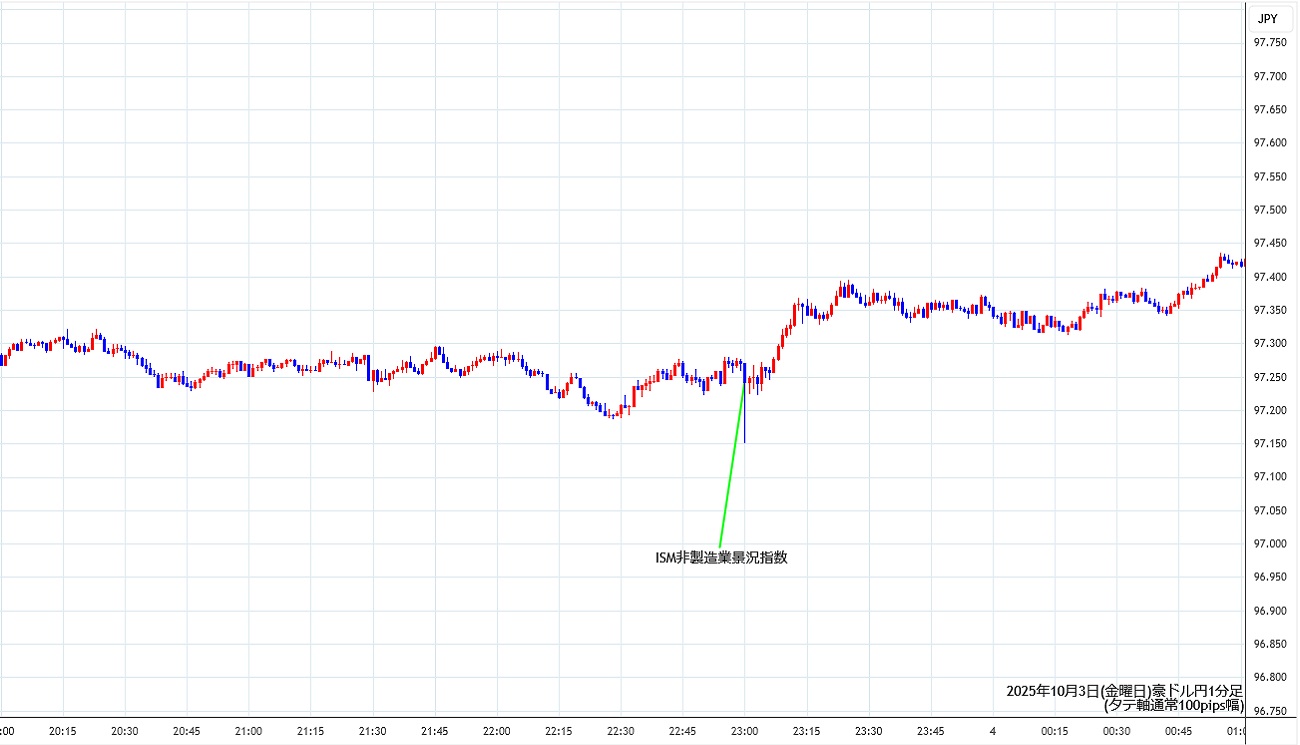Select the 22:00 time axis label
The width and height of the screenshot is (1300, 745).
497,731
